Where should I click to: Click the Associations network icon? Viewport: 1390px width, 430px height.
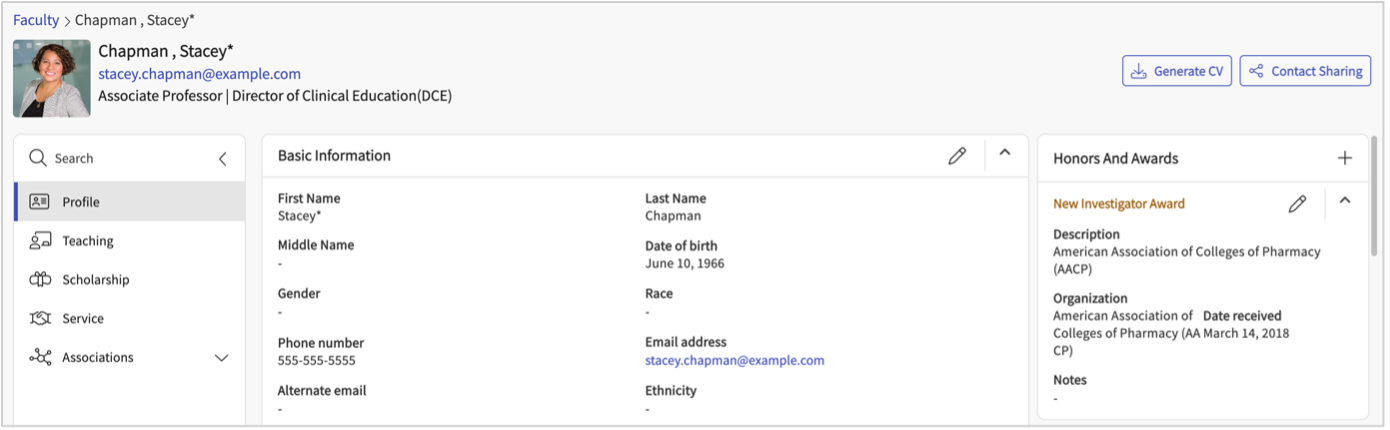[40, 357]
